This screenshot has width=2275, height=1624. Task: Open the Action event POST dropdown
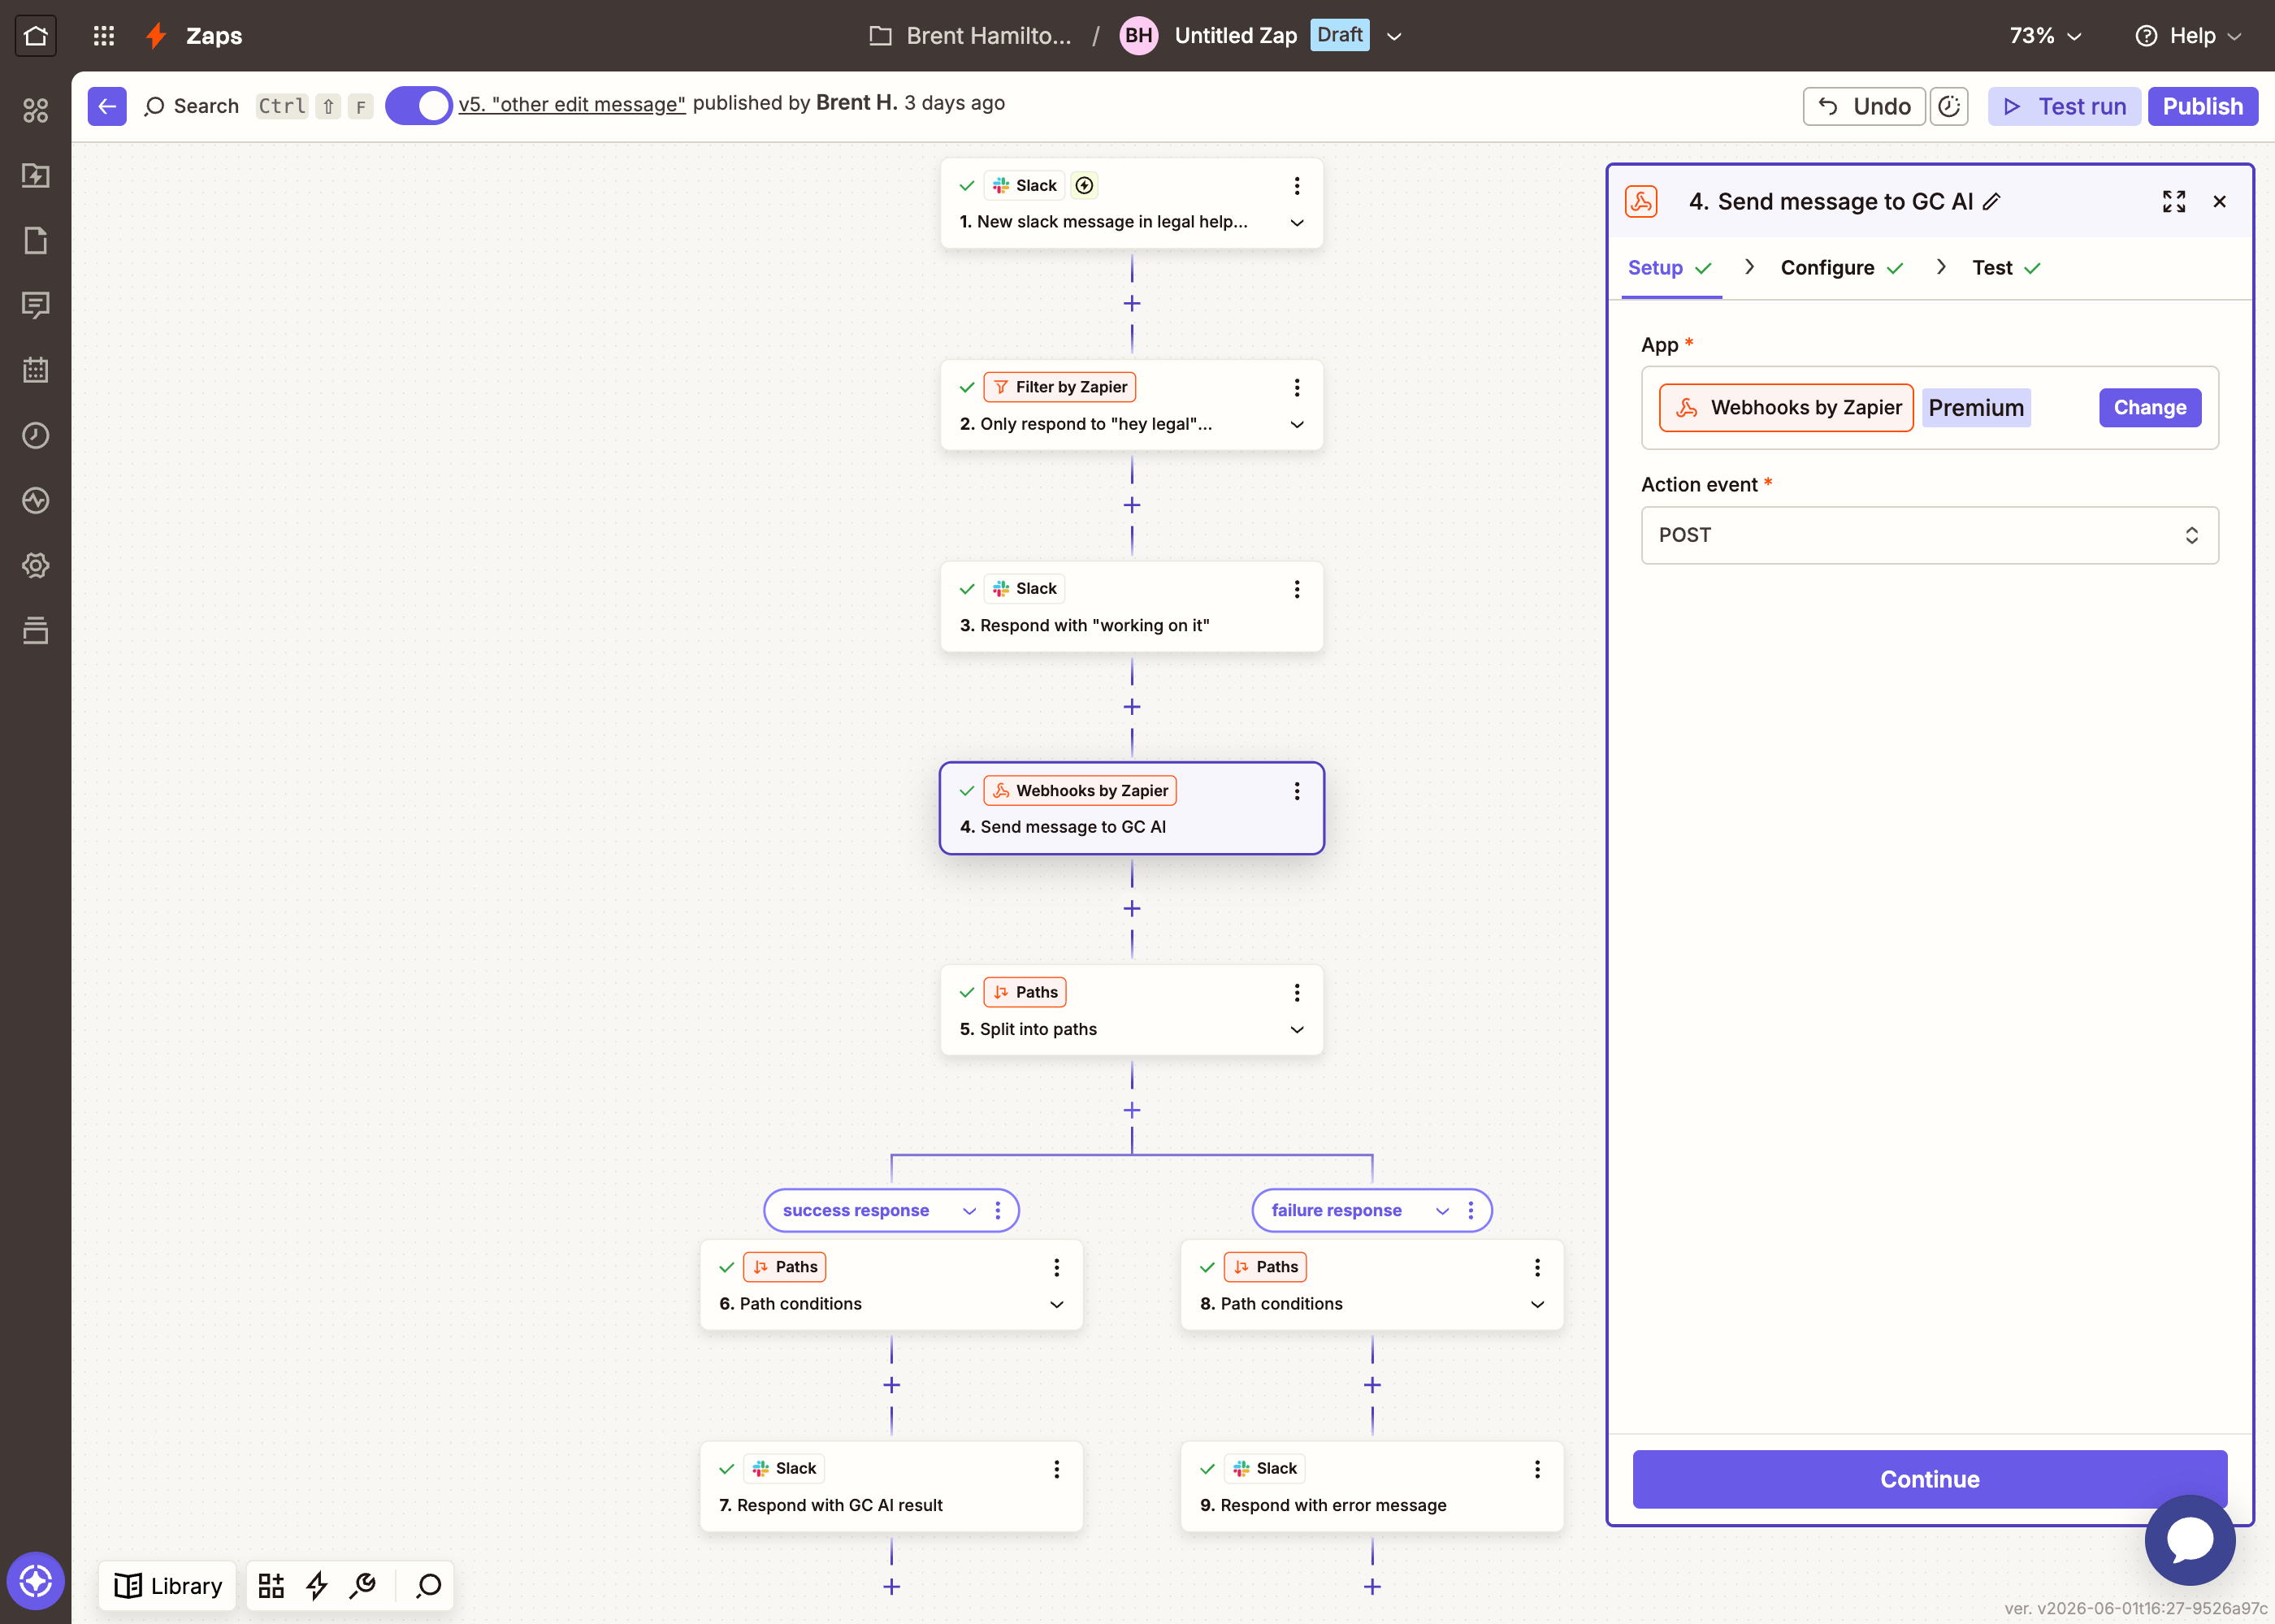pyautogui.click(x=1930, y=535)
